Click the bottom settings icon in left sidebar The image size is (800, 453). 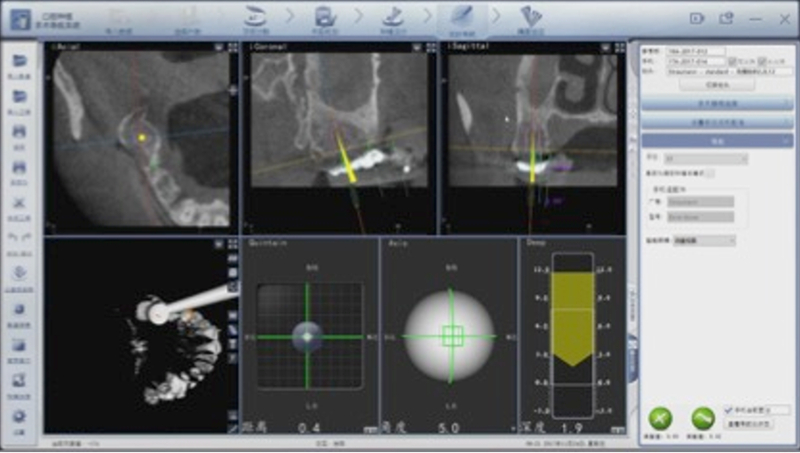pyautogui.click(x=20, y=418)
